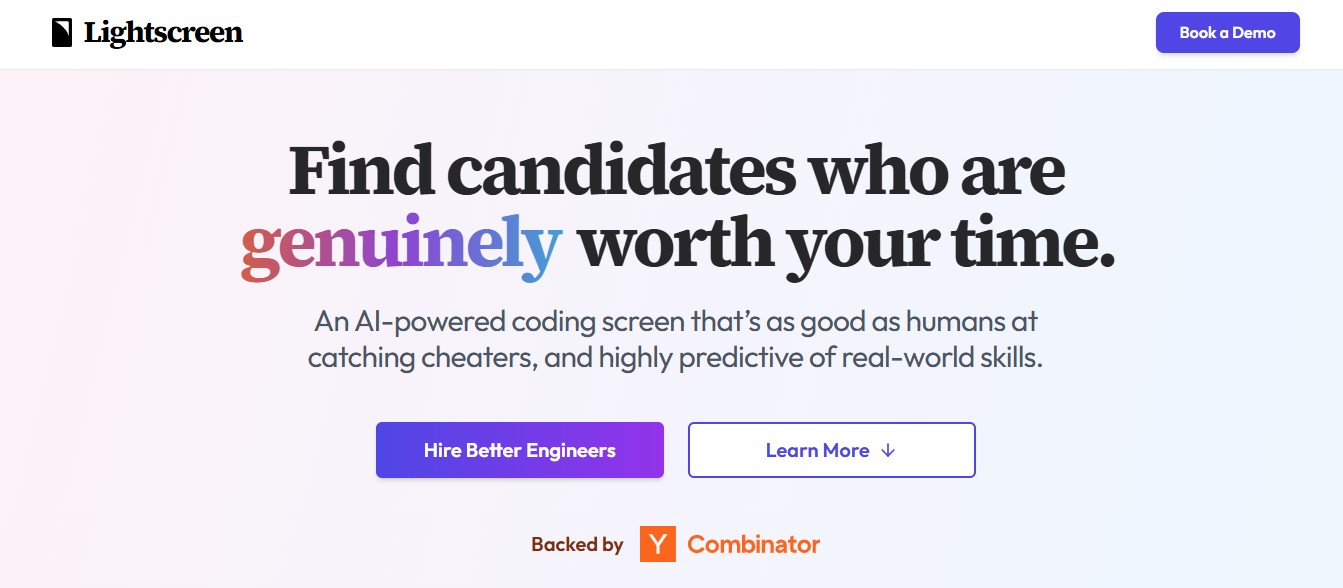Image resolution: width=1343 pixels, height=588 pixels.
Task: Click the Backed by label
Action: tap(577, 545)
